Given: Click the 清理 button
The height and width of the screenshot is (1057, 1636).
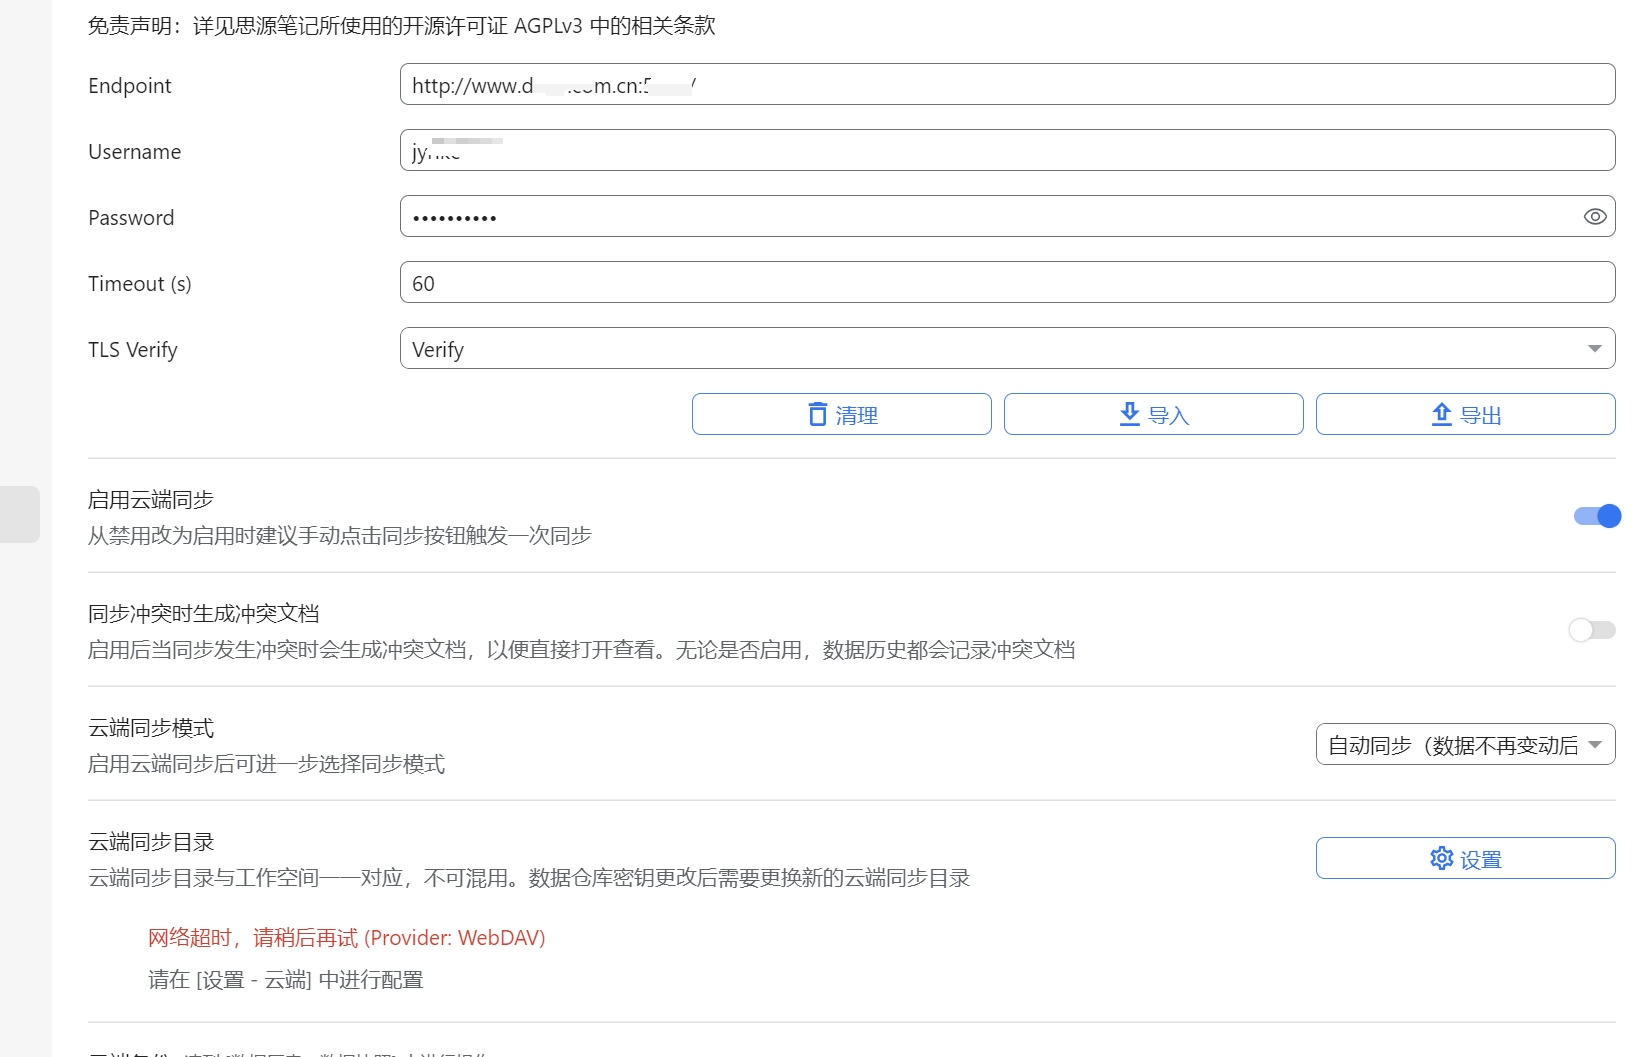Looking at the screenshot, I should click(840, 413).
